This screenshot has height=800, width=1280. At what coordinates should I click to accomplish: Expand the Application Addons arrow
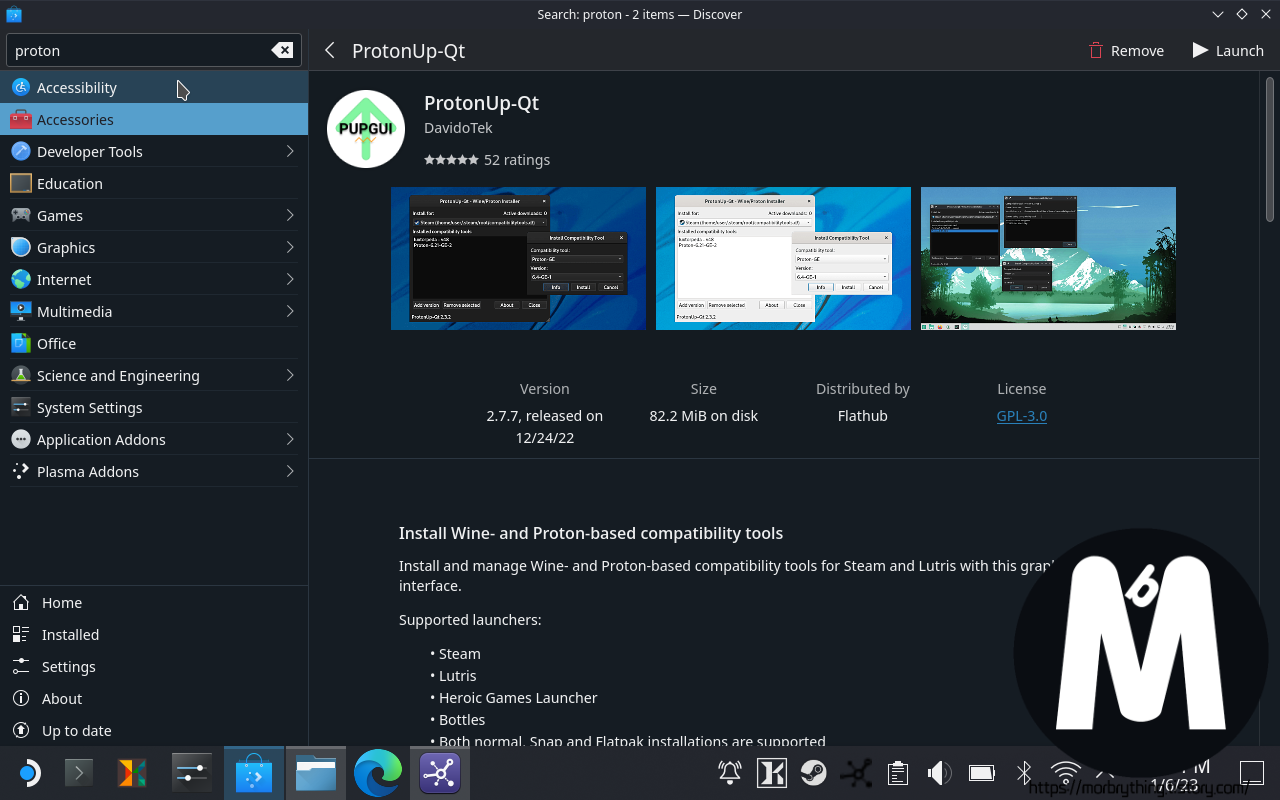coord(290,439)
